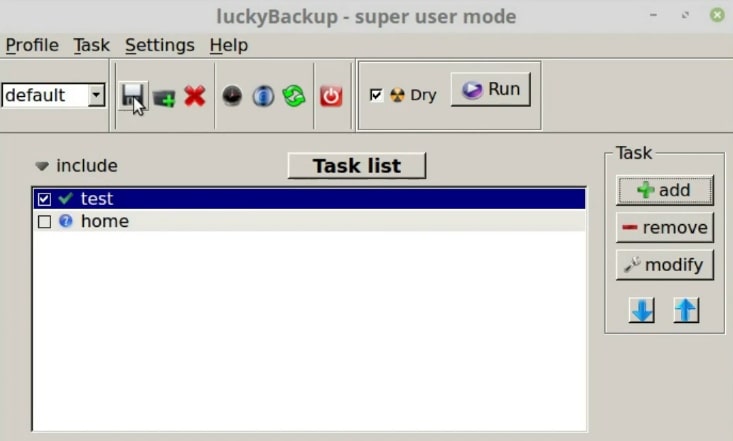Click the green refresh icon
Image resolution: width=733 pixels, height=441 pixels.
294,96
